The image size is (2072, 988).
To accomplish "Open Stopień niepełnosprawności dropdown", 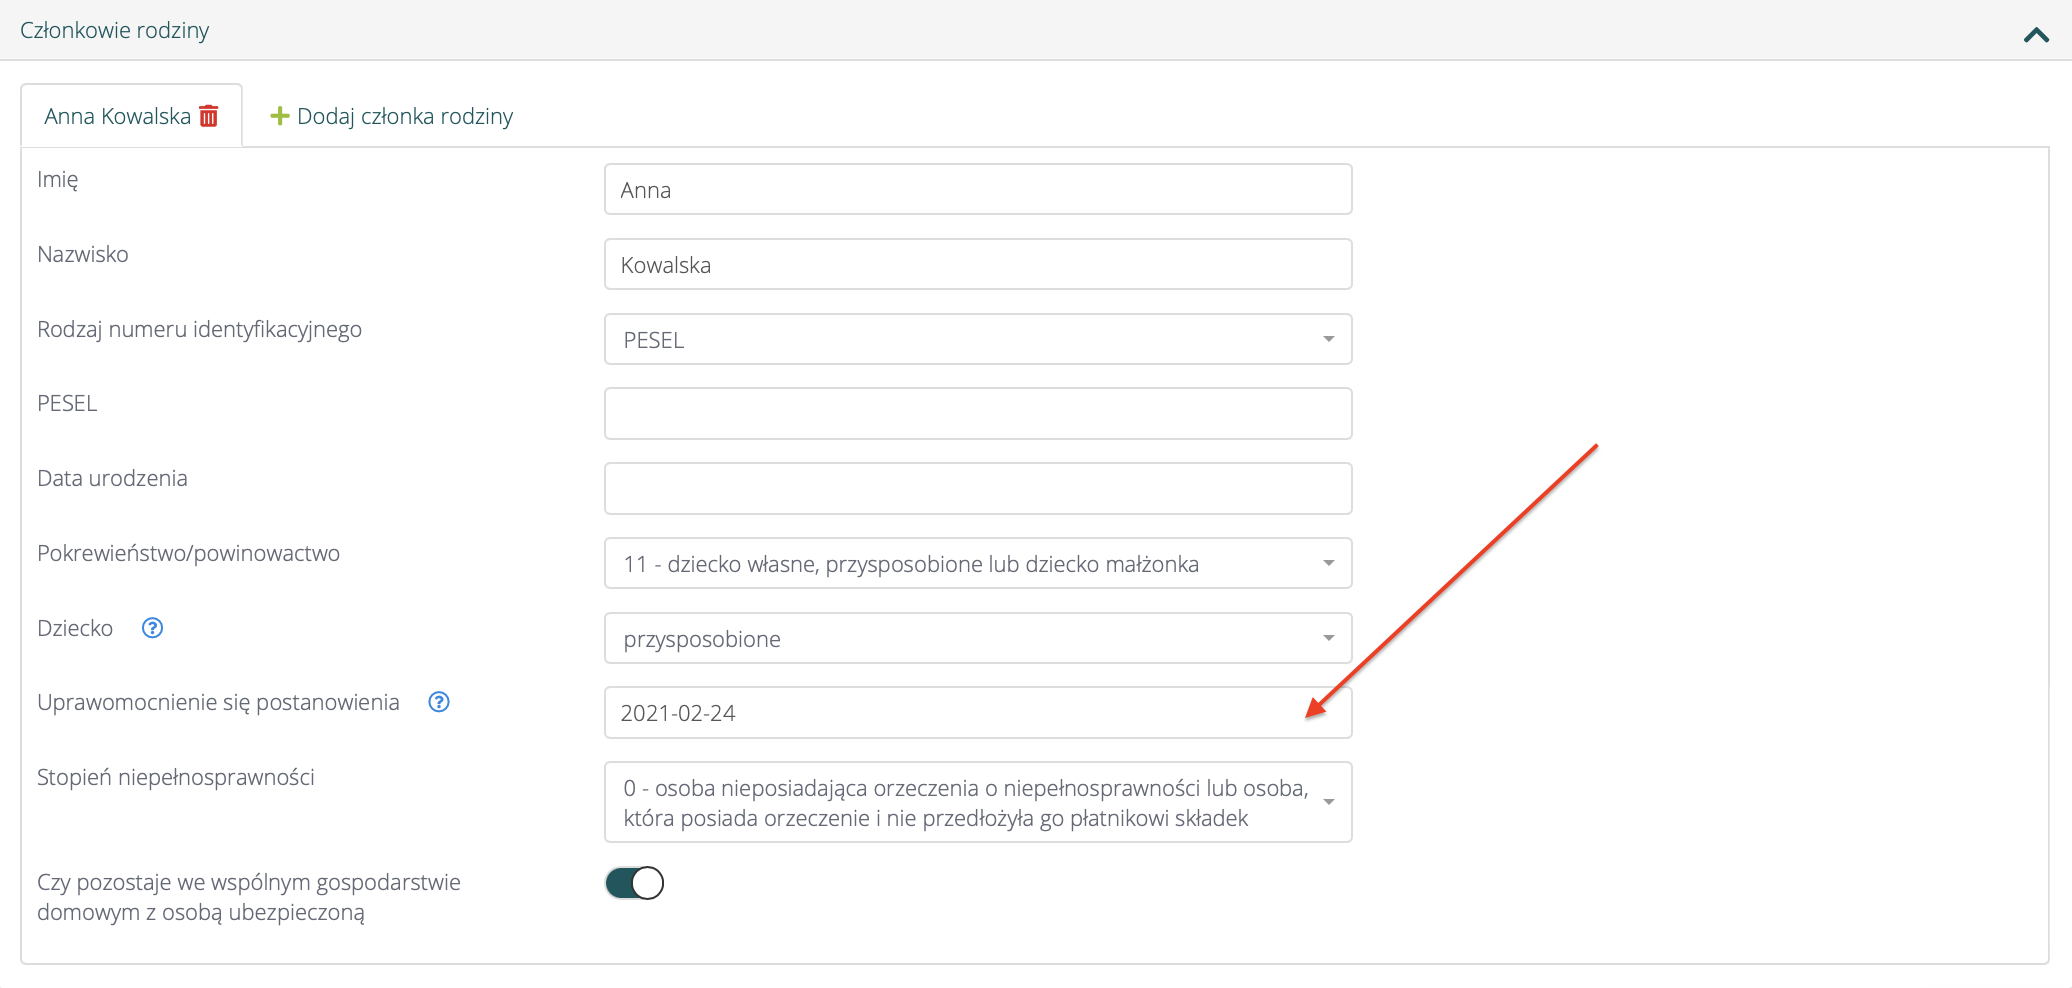I will click(977, 803).
